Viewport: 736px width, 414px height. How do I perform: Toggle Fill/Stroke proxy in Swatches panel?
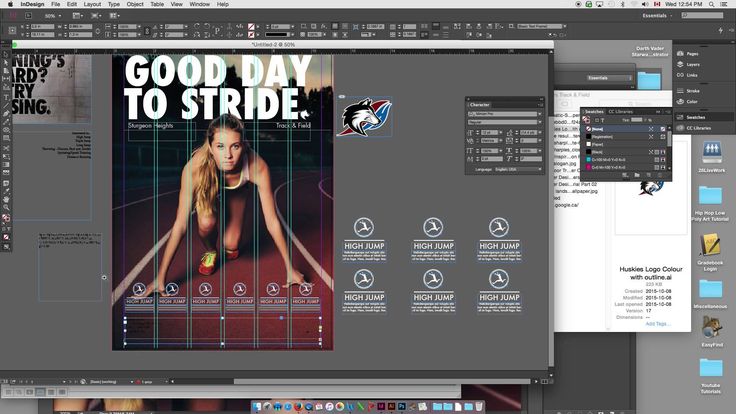point(587,120)
